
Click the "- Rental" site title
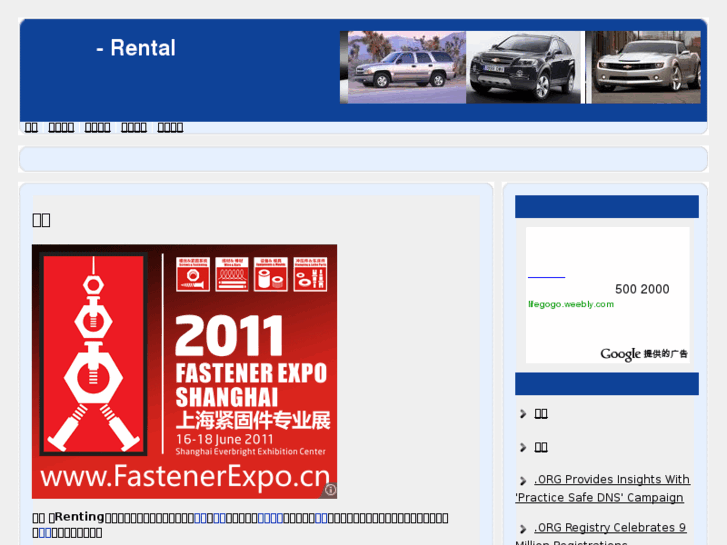136,48
